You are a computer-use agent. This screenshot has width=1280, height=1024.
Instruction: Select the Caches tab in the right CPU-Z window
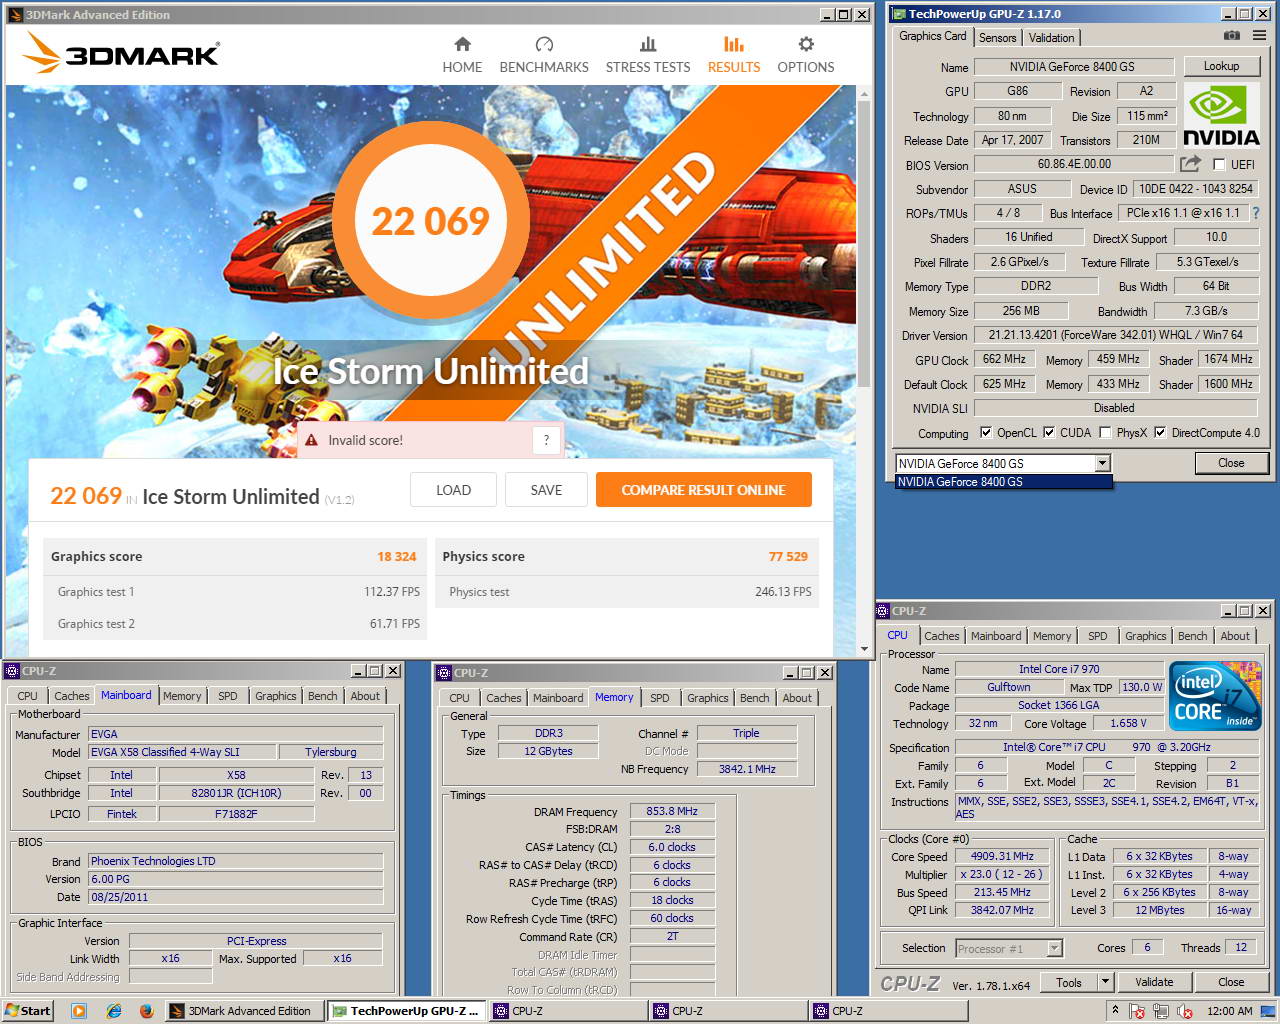941,636
